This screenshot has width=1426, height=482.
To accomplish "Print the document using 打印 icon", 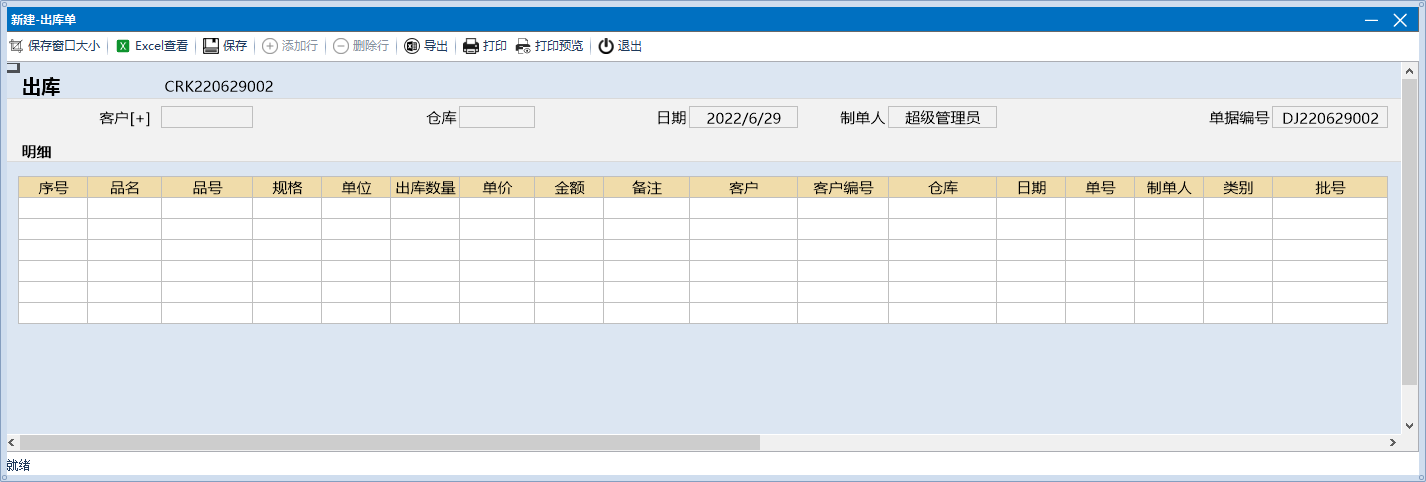I will pyautogui.click(x=471, y=46).
